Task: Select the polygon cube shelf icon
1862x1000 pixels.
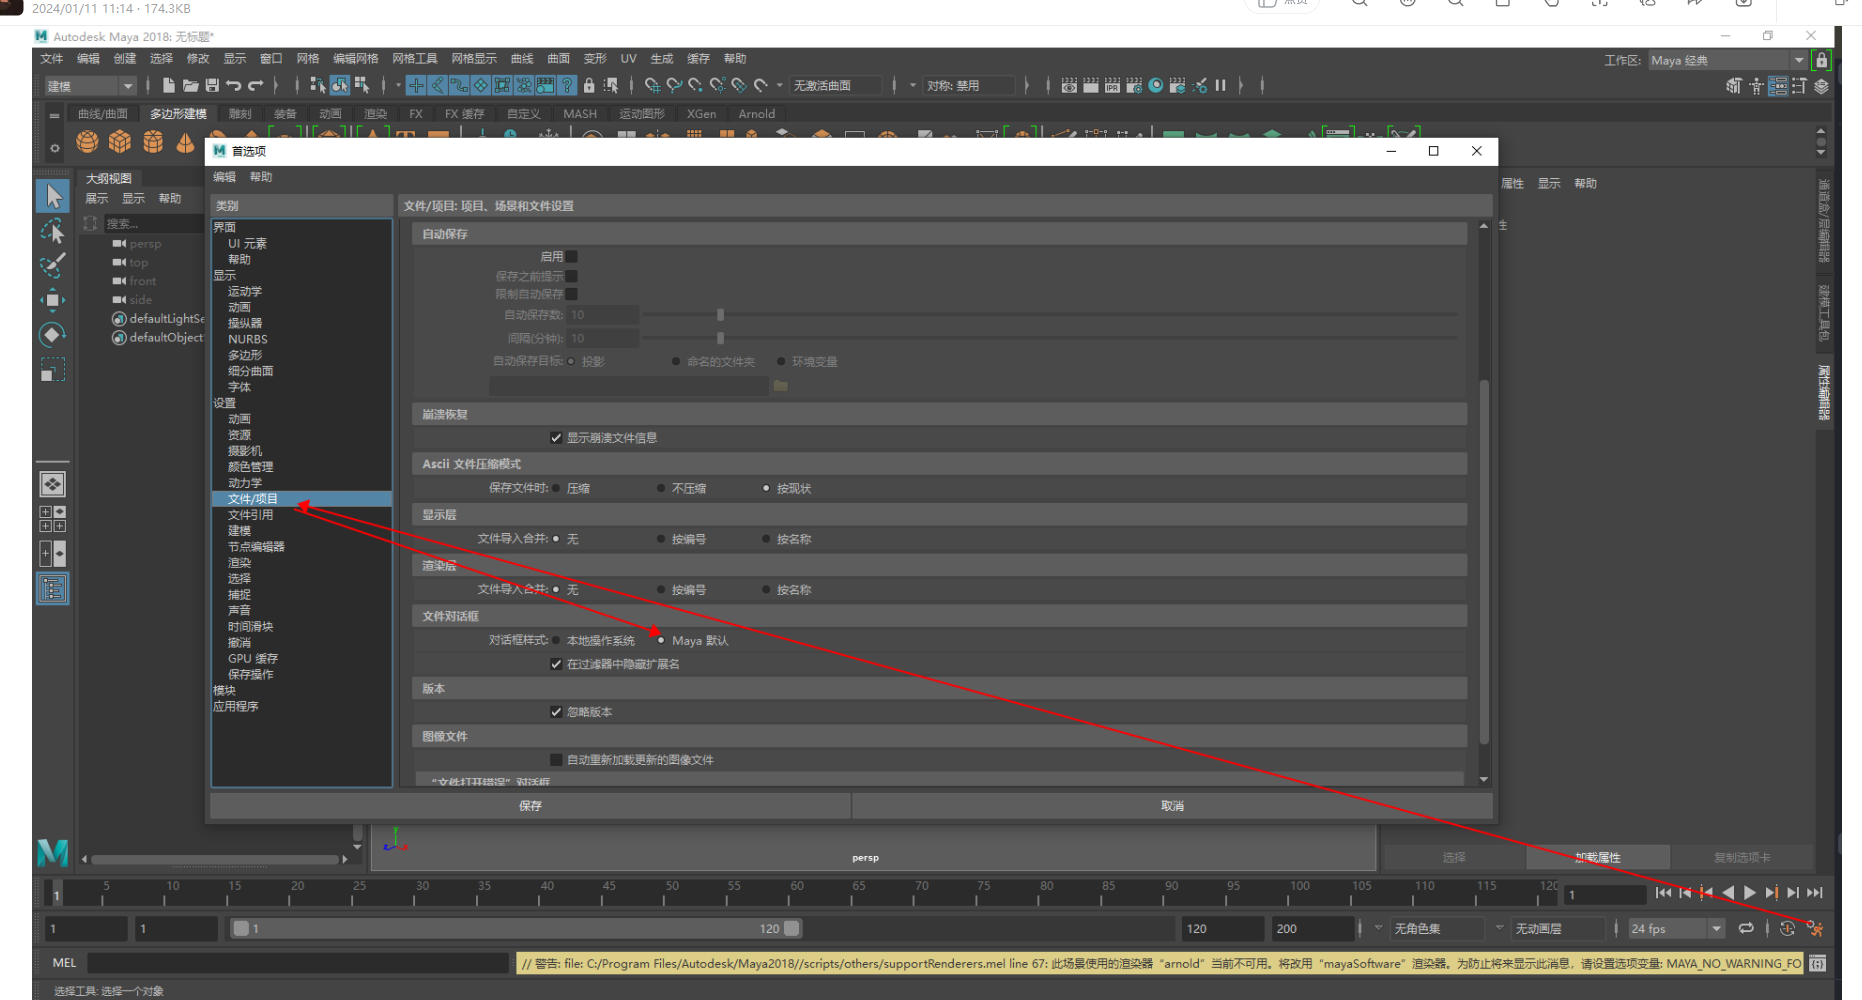Action: point(120,142)
